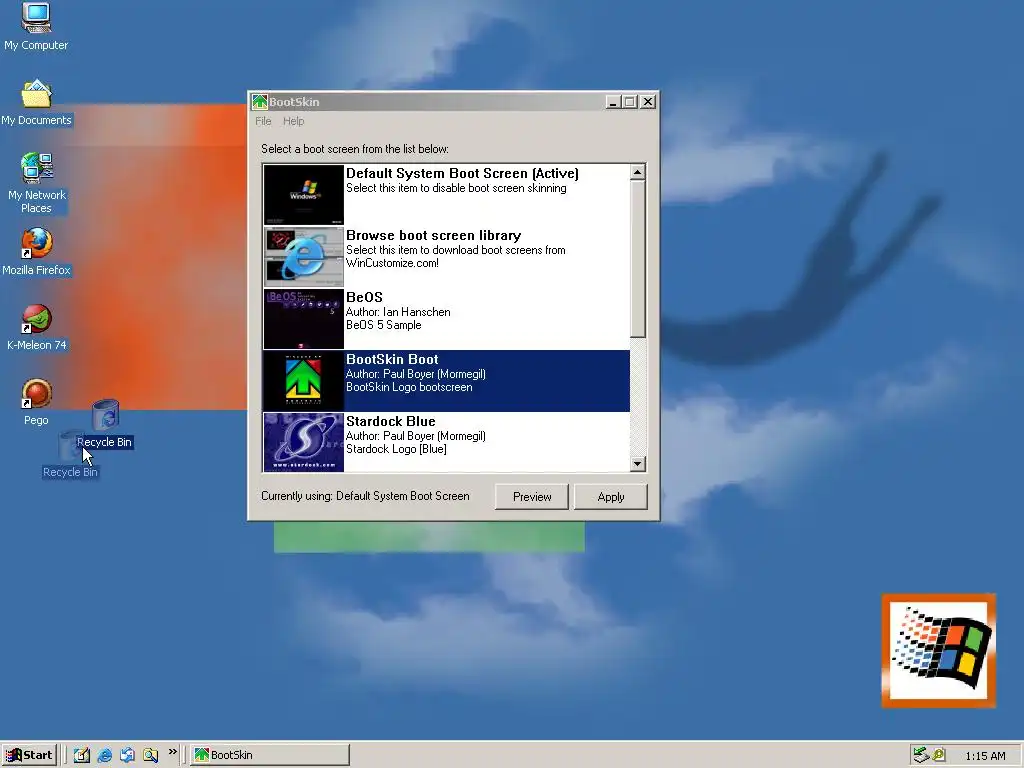Select the BootSkin Boot green arrow thumbnail

(x=304, y=381)
